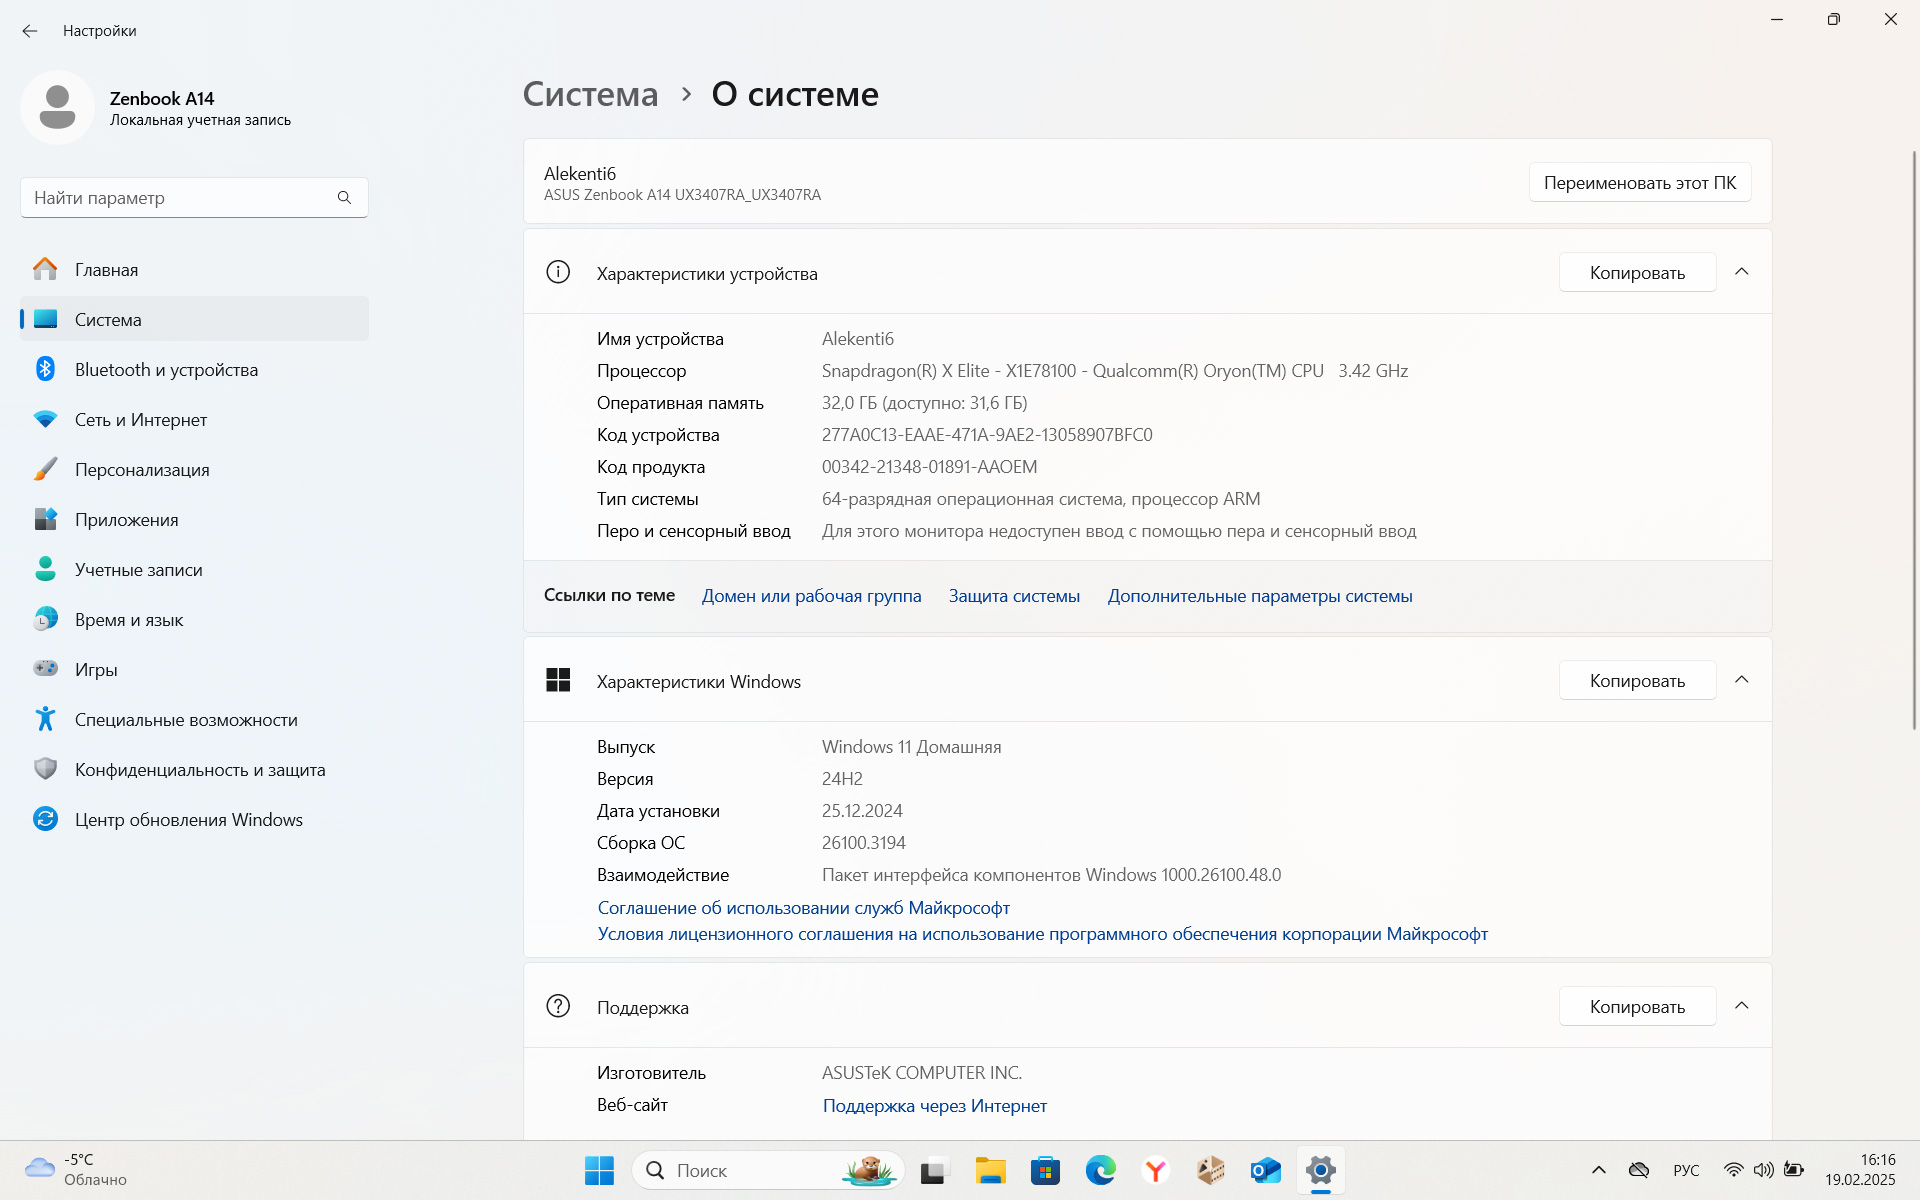Open Task View on the taskbar
Image resolution: width=1920 pixels, height=1200 pixels.
(934, 1170)
